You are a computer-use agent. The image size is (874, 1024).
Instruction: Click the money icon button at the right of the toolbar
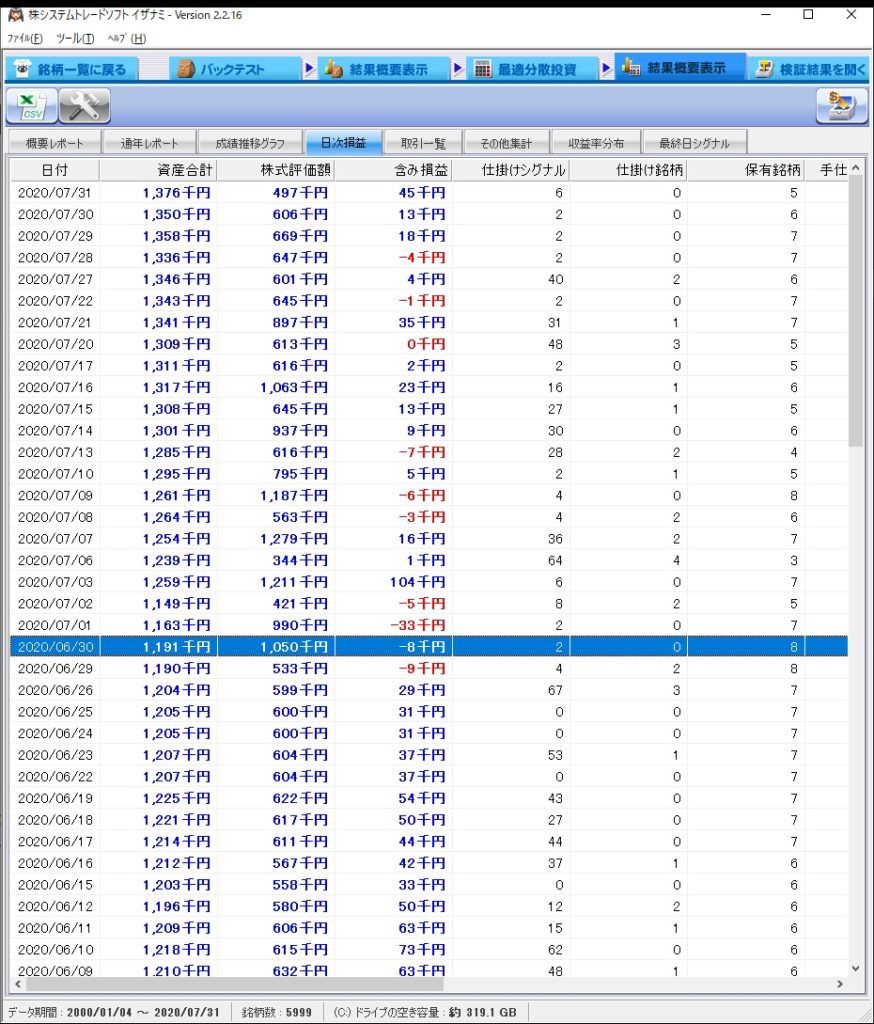point(841,105)
